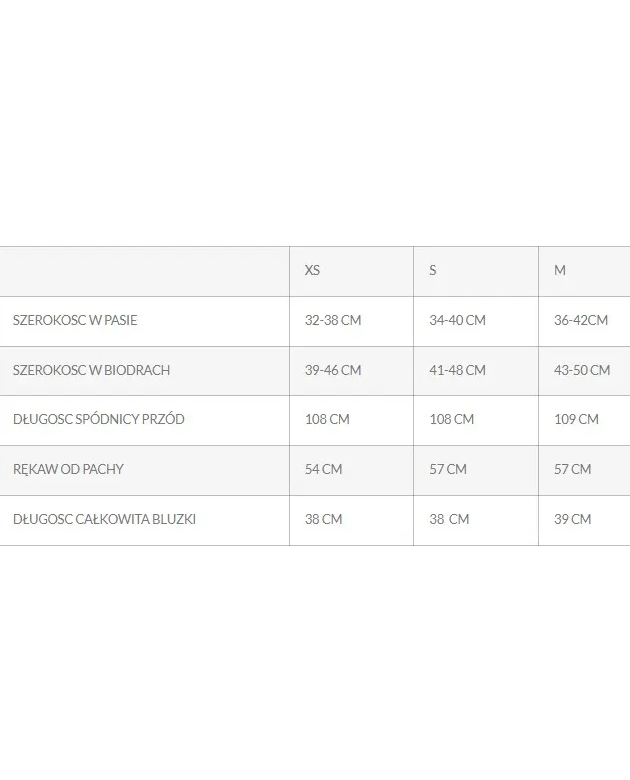Click the RĘKAW OD PACHY label

point(68,469)
